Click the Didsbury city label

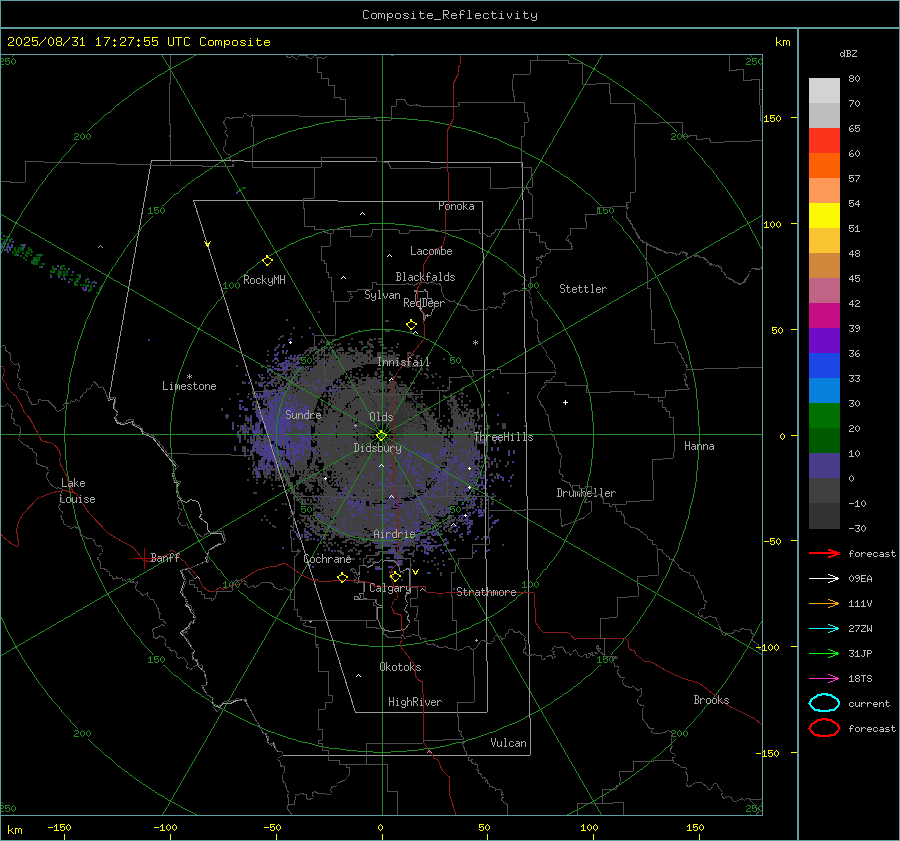coord(377,448)
